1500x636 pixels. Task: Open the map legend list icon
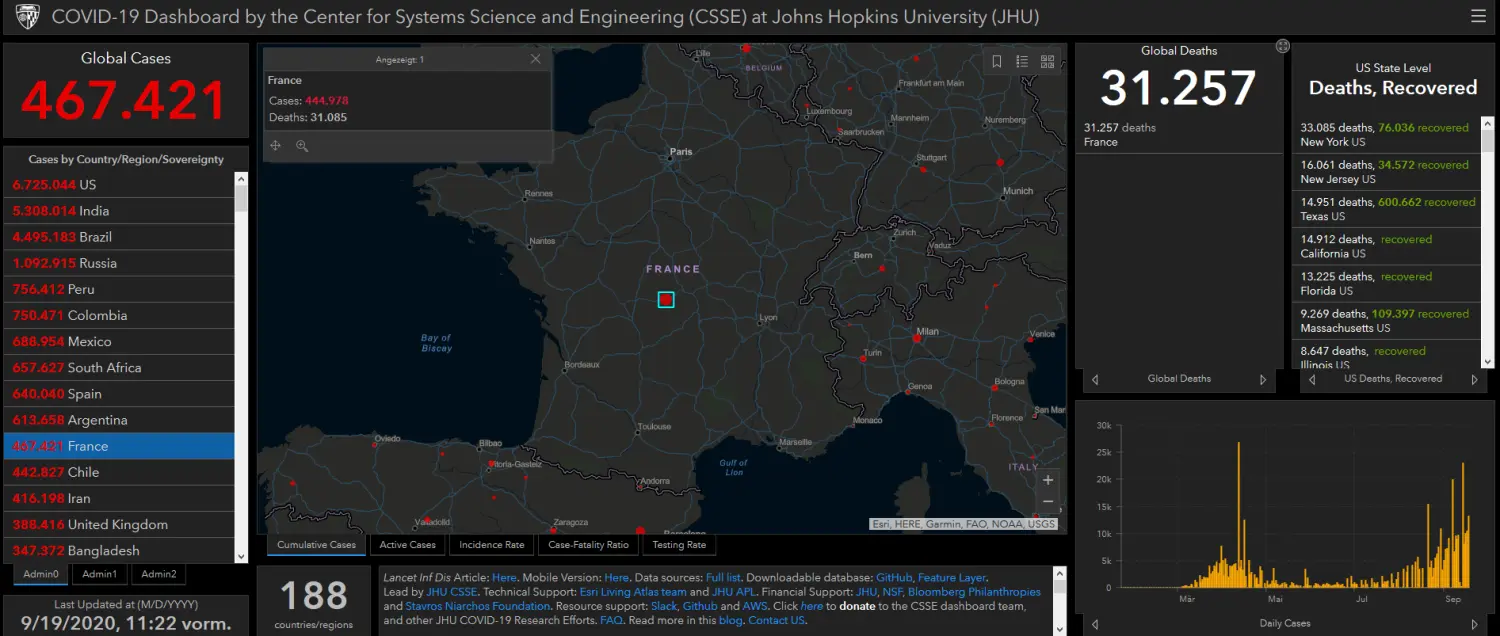(x=1022, y=61)
